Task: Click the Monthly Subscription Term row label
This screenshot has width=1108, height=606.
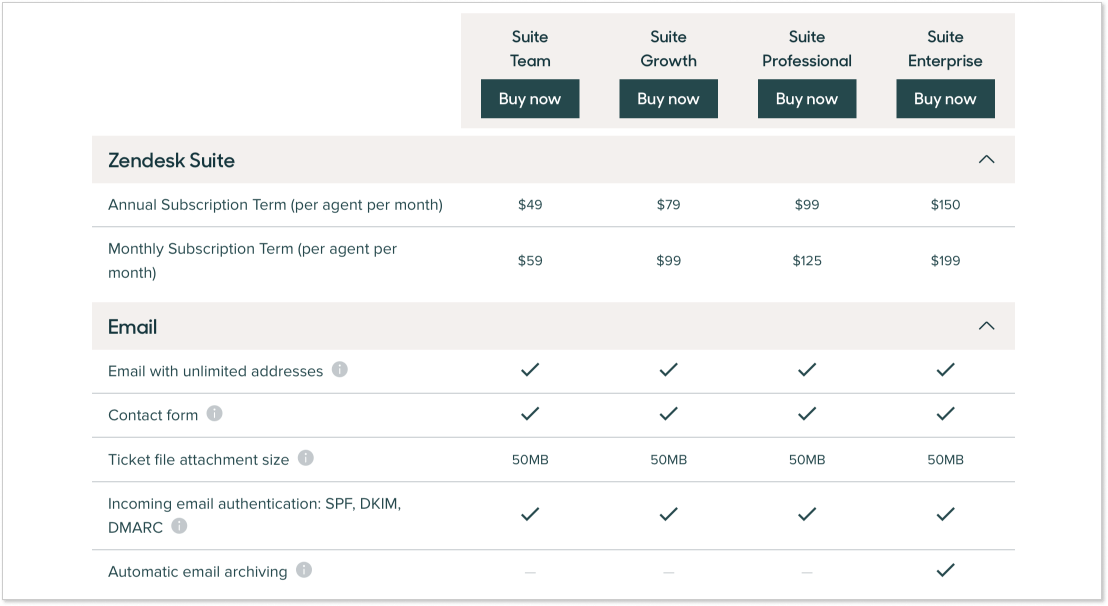Action: [x=252, y=261]
